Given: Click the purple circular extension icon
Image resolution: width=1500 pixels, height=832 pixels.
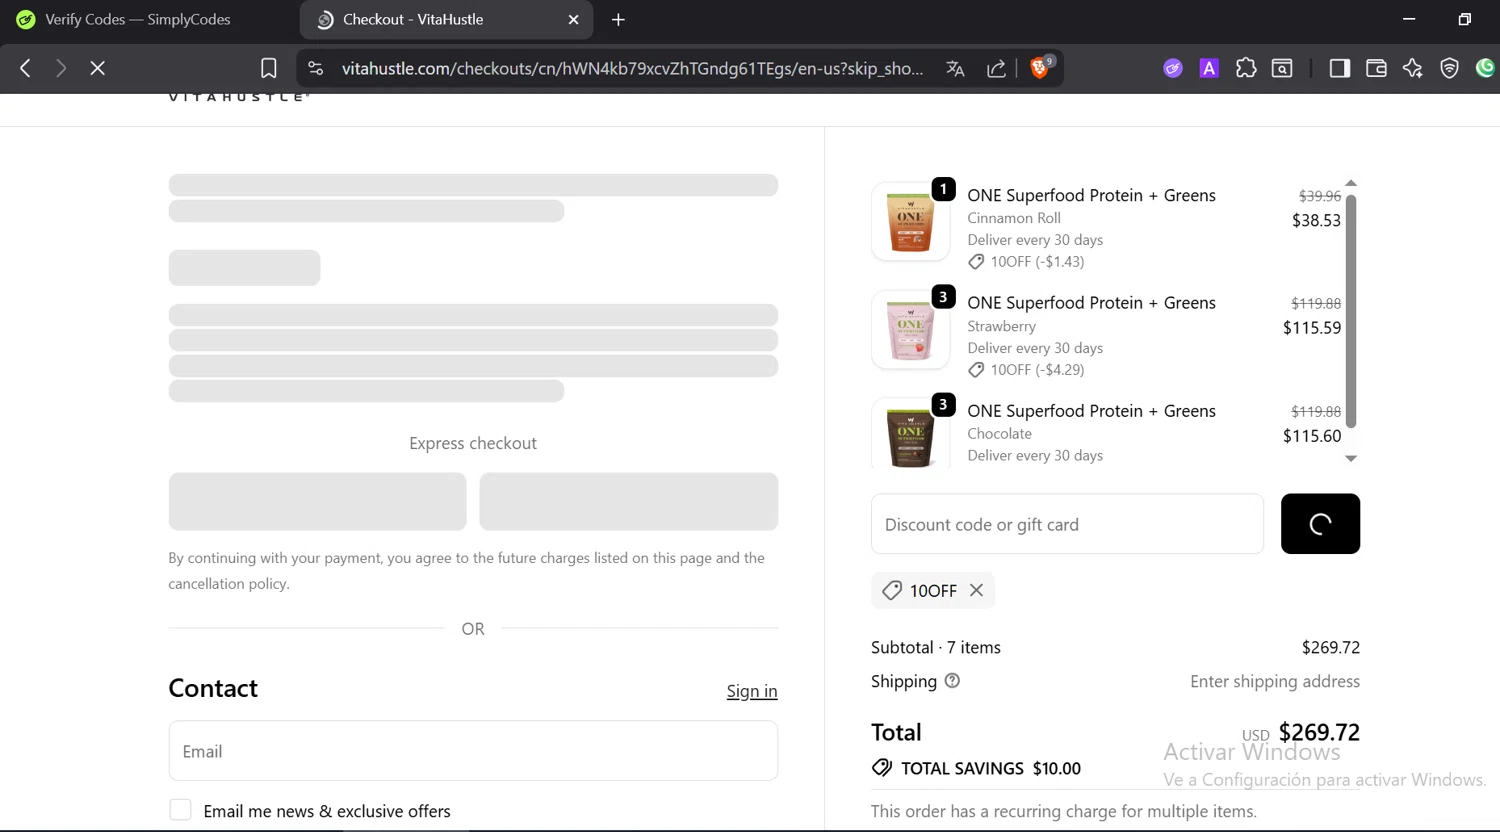Looking at the screenshot, I should (1173, 68).
